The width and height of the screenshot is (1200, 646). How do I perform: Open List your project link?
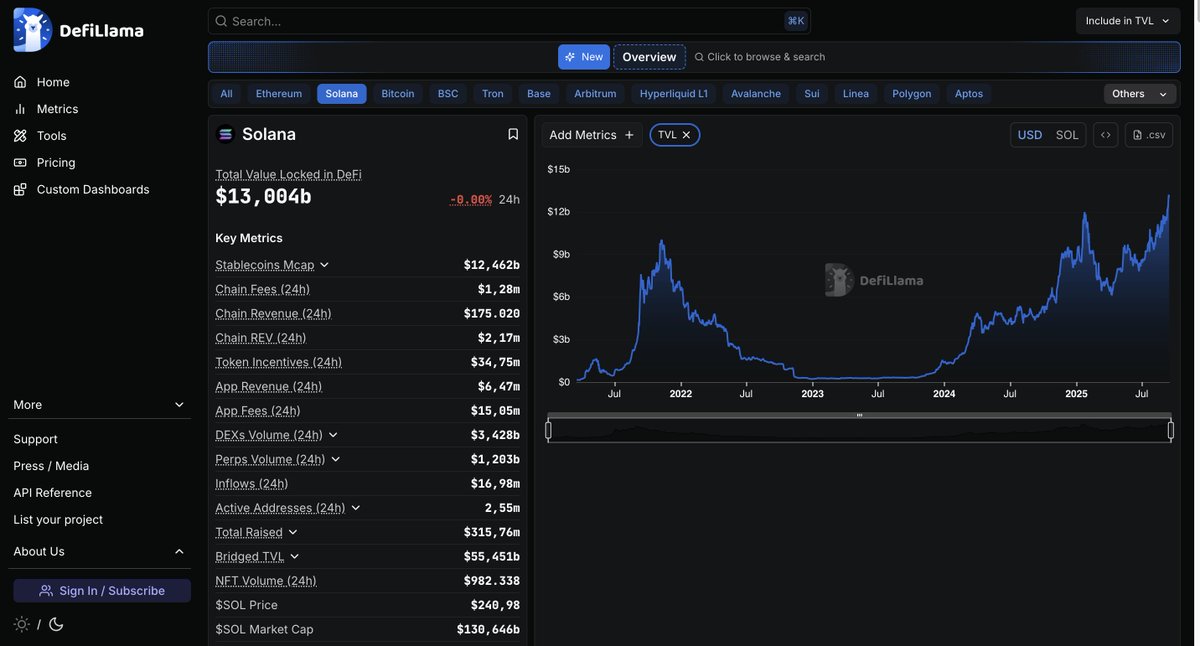(58, 520)
